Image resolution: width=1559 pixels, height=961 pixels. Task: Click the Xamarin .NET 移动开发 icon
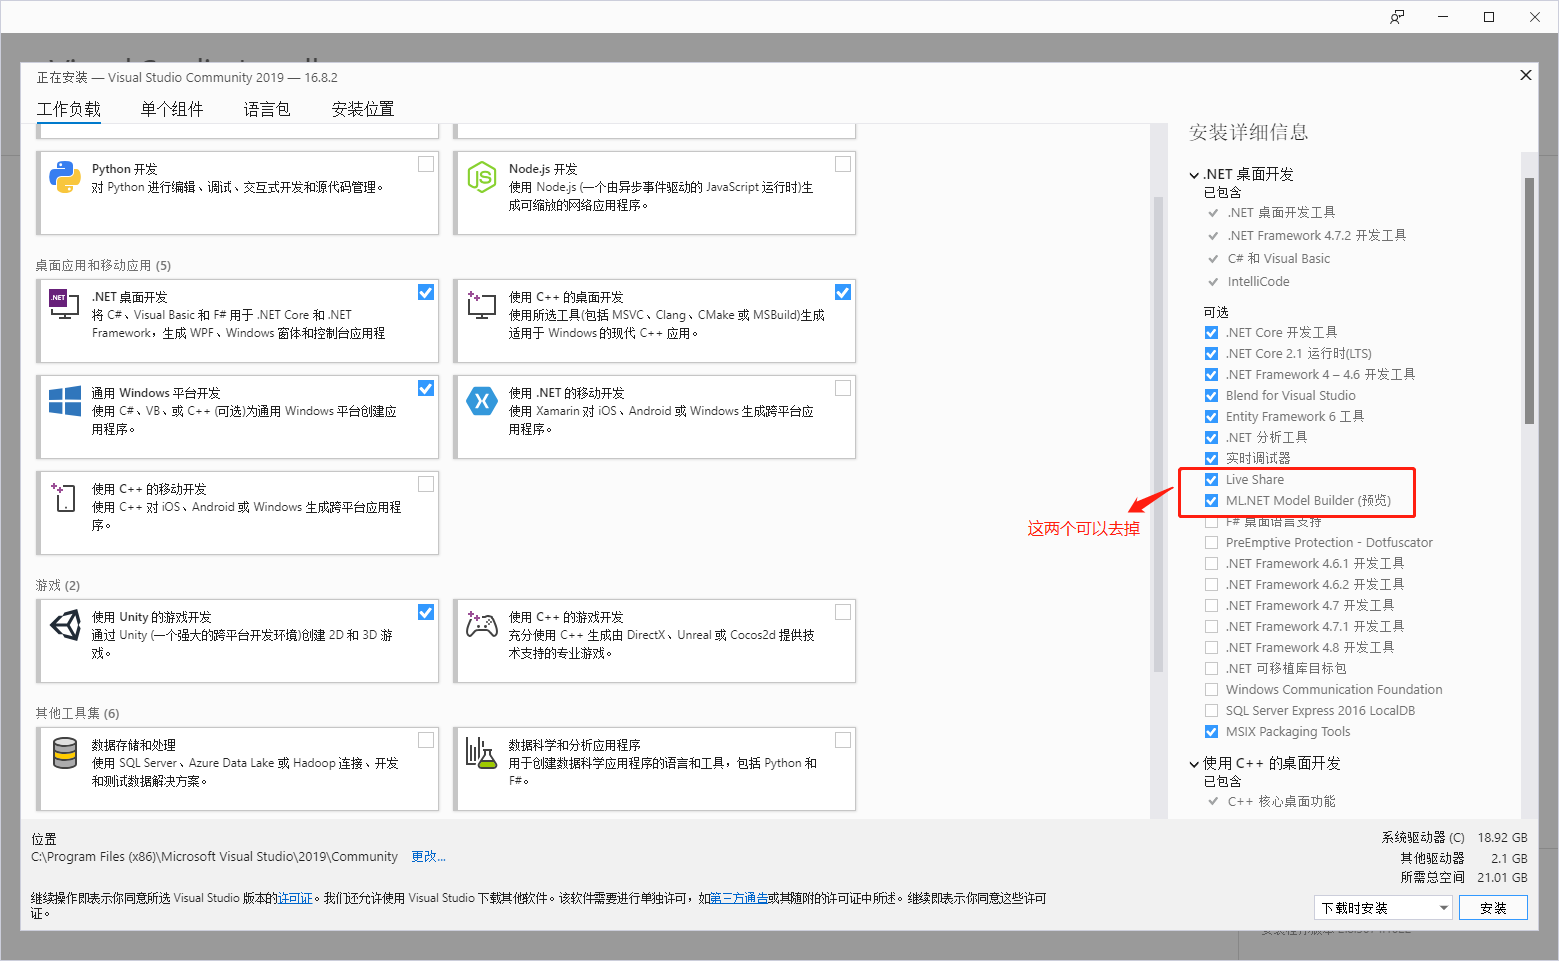[x=482, y=402]
